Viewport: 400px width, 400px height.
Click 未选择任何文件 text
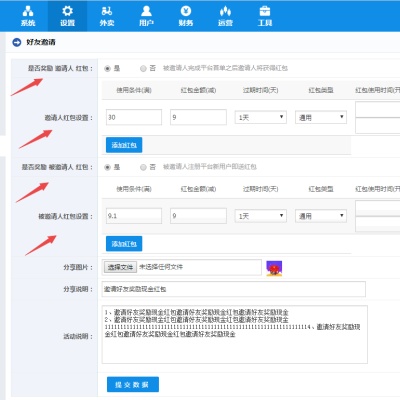click(x=161, y=267)
